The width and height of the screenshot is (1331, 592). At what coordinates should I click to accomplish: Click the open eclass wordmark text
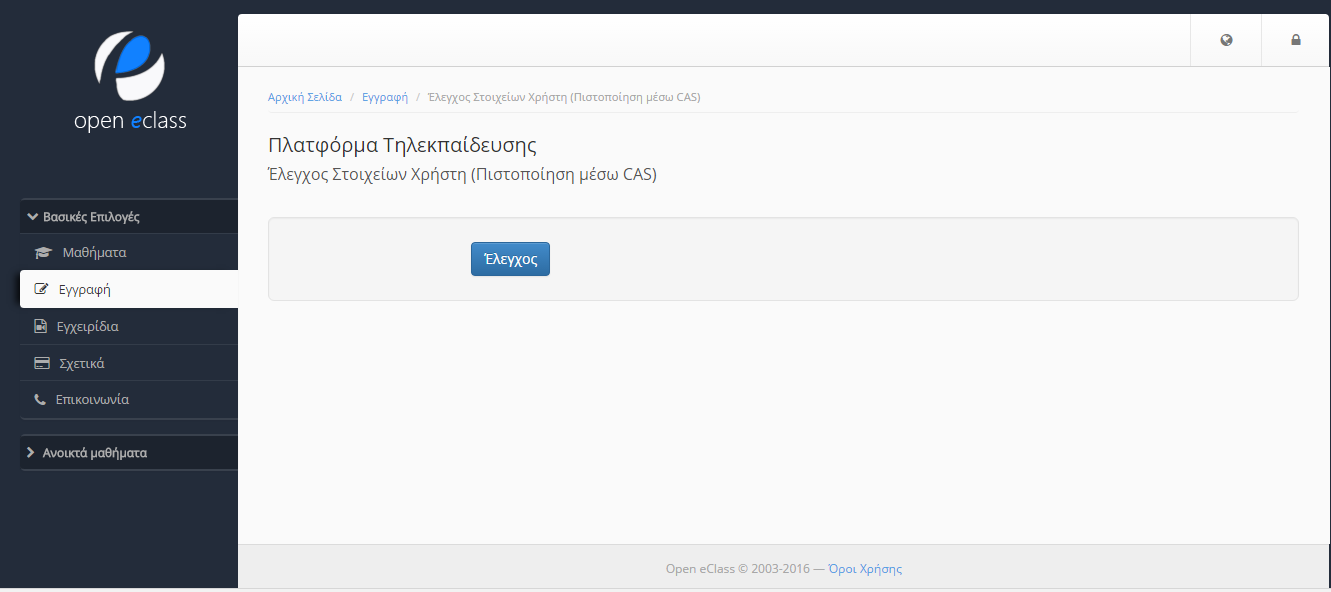(130, 121)
